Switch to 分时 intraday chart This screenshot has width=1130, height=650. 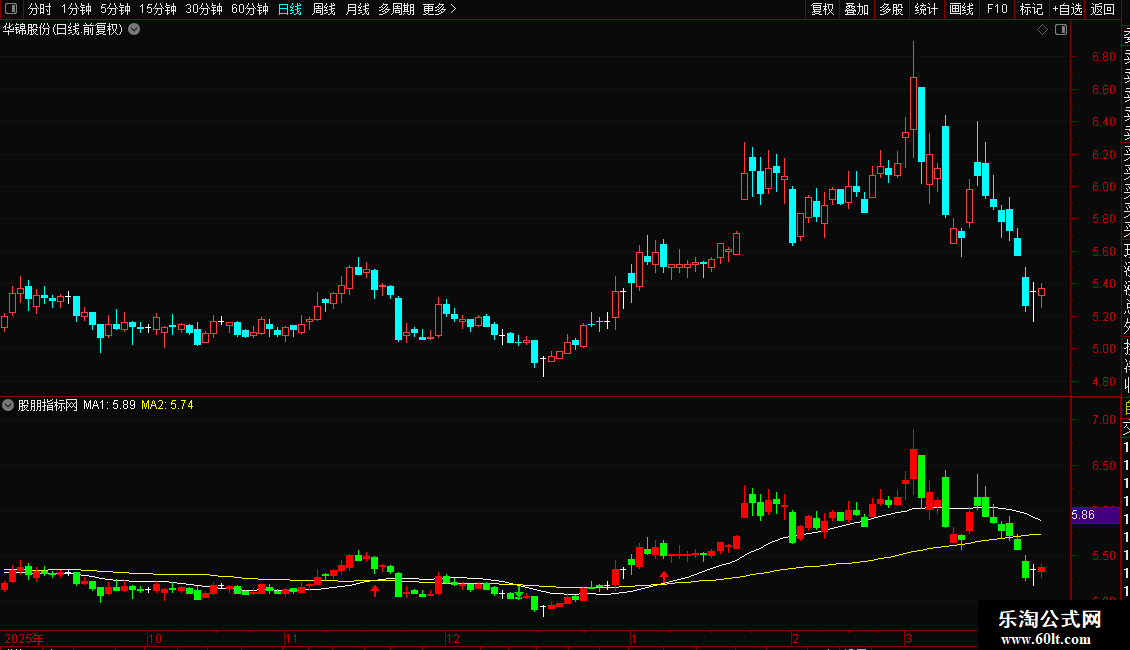tap(40, 9)
